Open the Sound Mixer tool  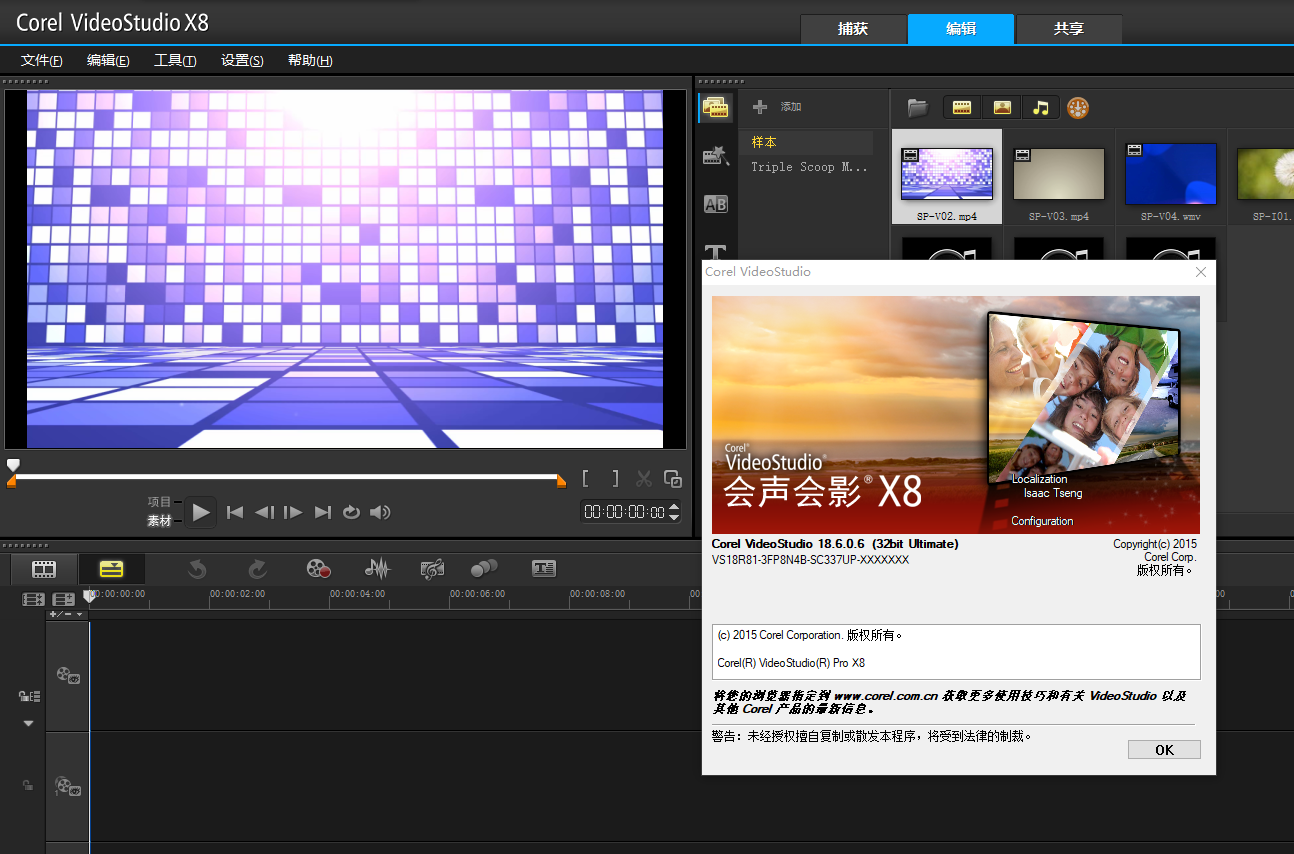(x=377, y=569)
